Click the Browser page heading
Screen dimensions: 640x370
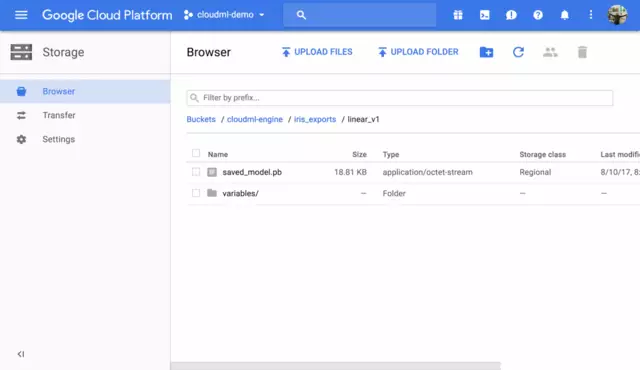coord(209,52)
